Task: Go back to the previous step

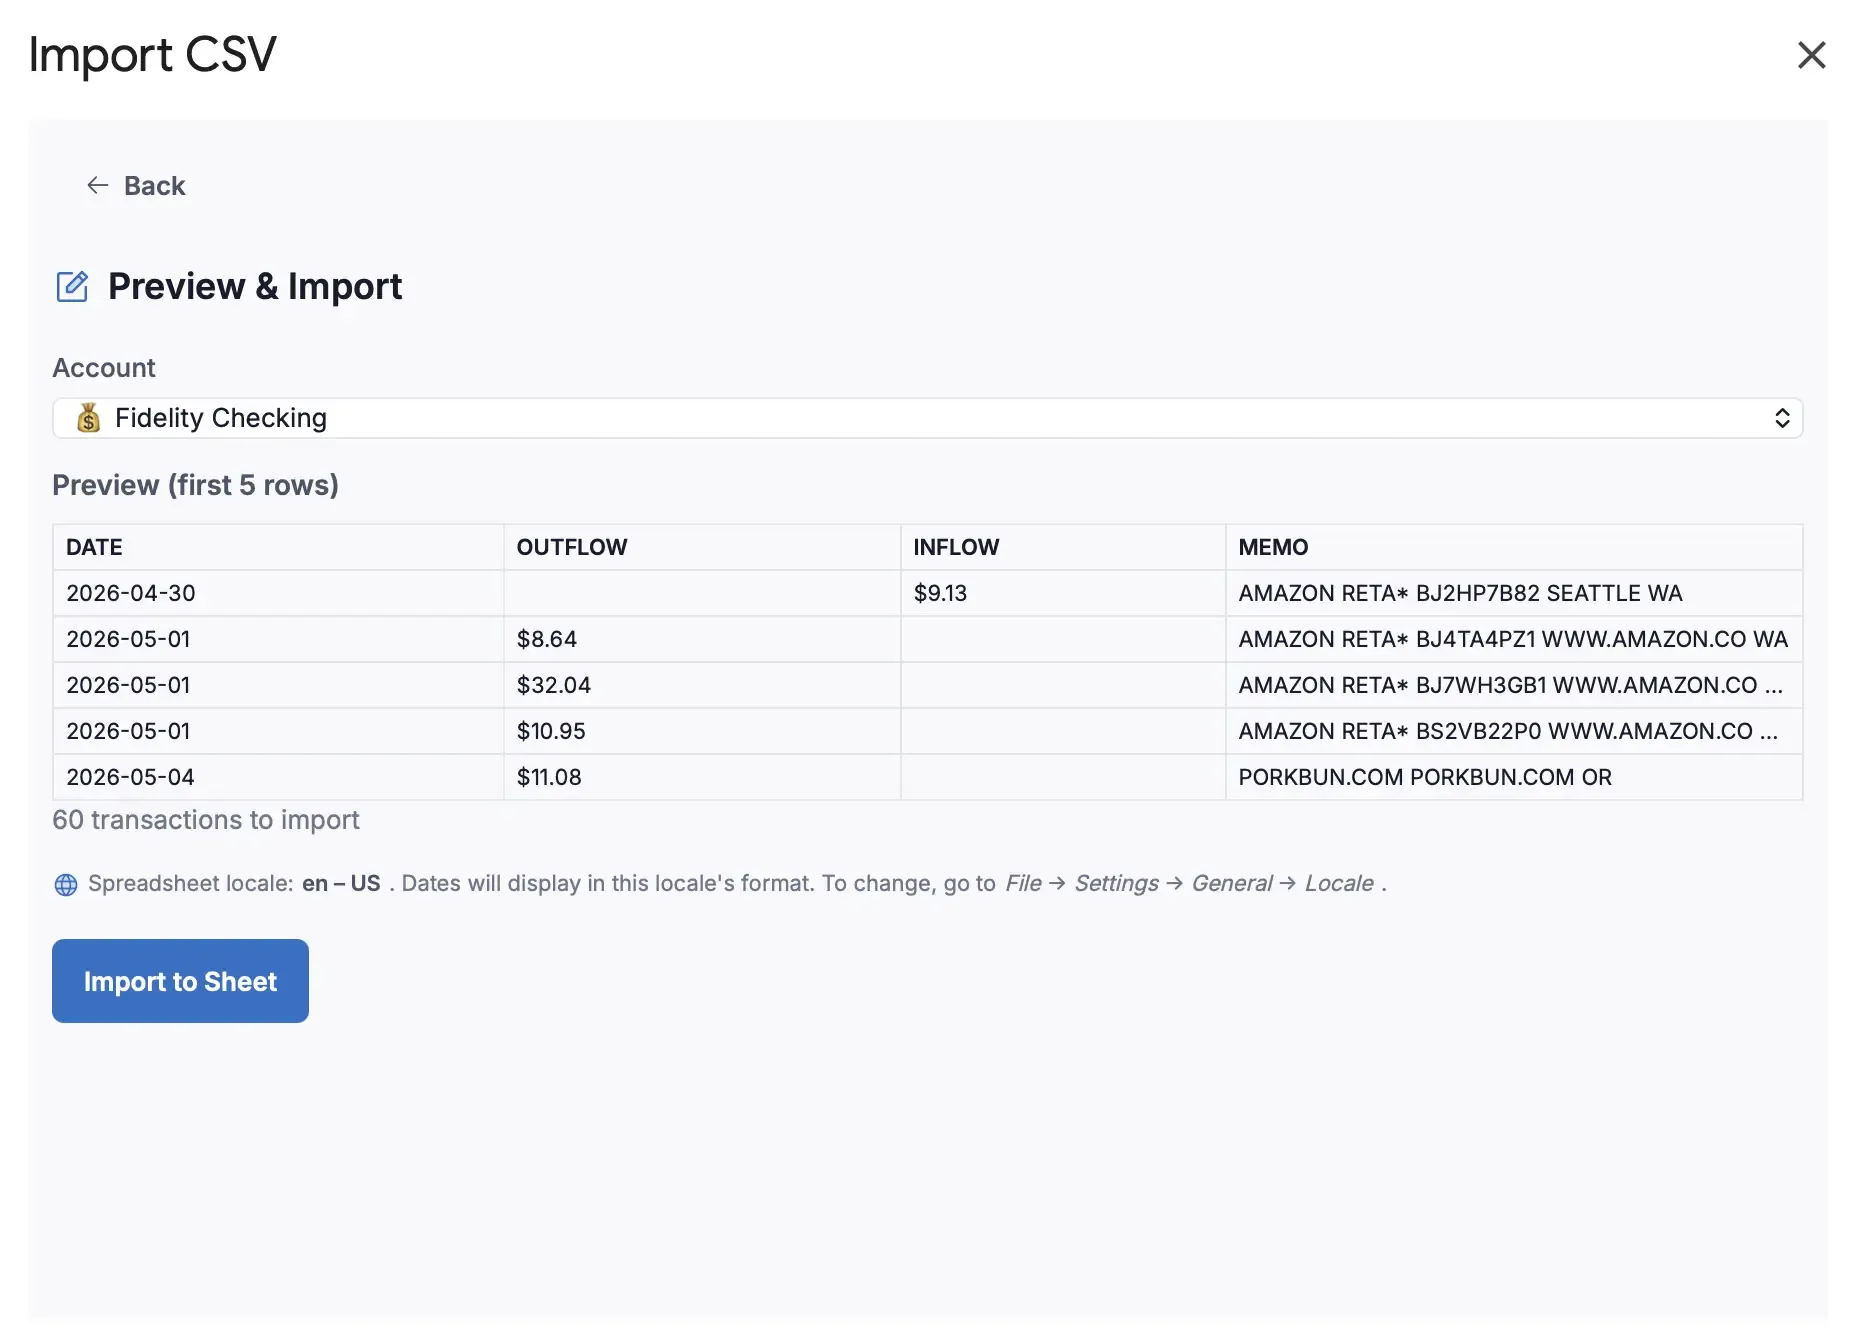Action: 136,186
